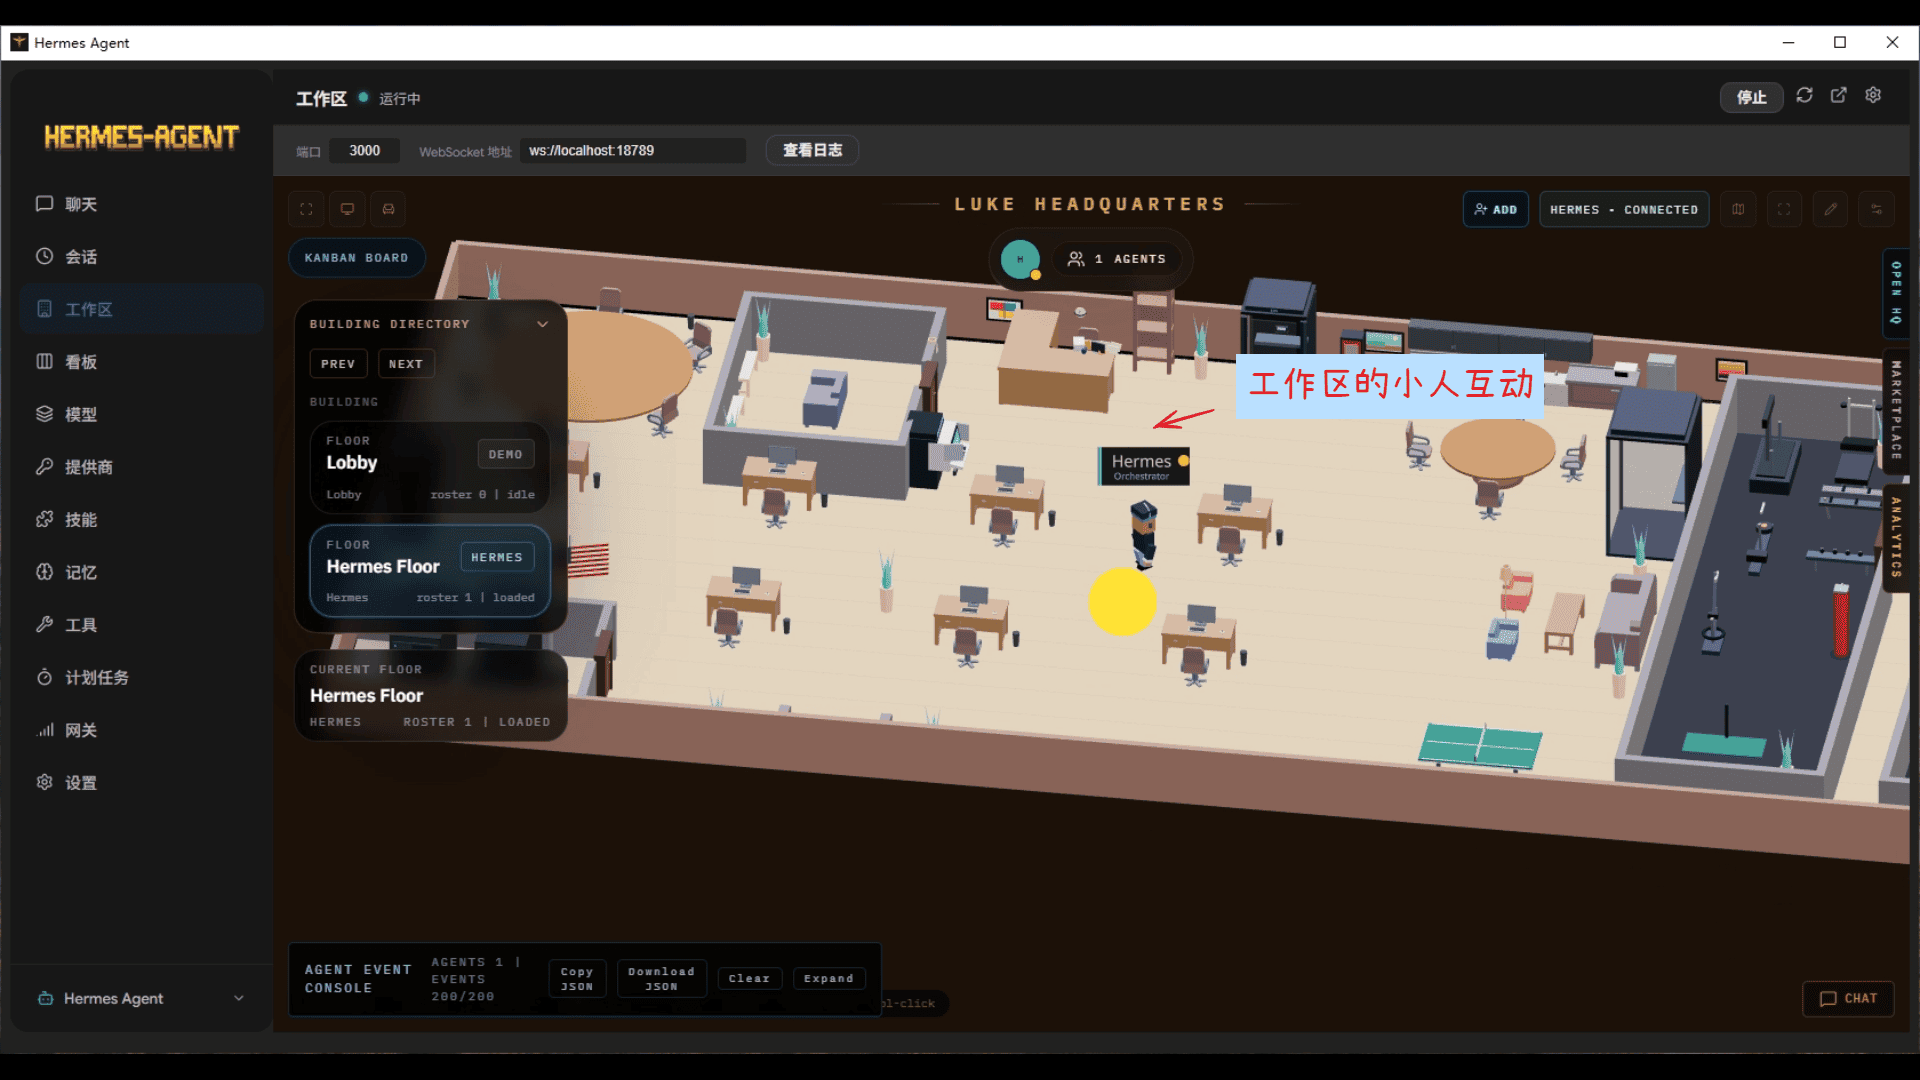Click the Copy JSON console button
The image size is (1920, 1080).
pyautogui.click(x=577, y=979)
